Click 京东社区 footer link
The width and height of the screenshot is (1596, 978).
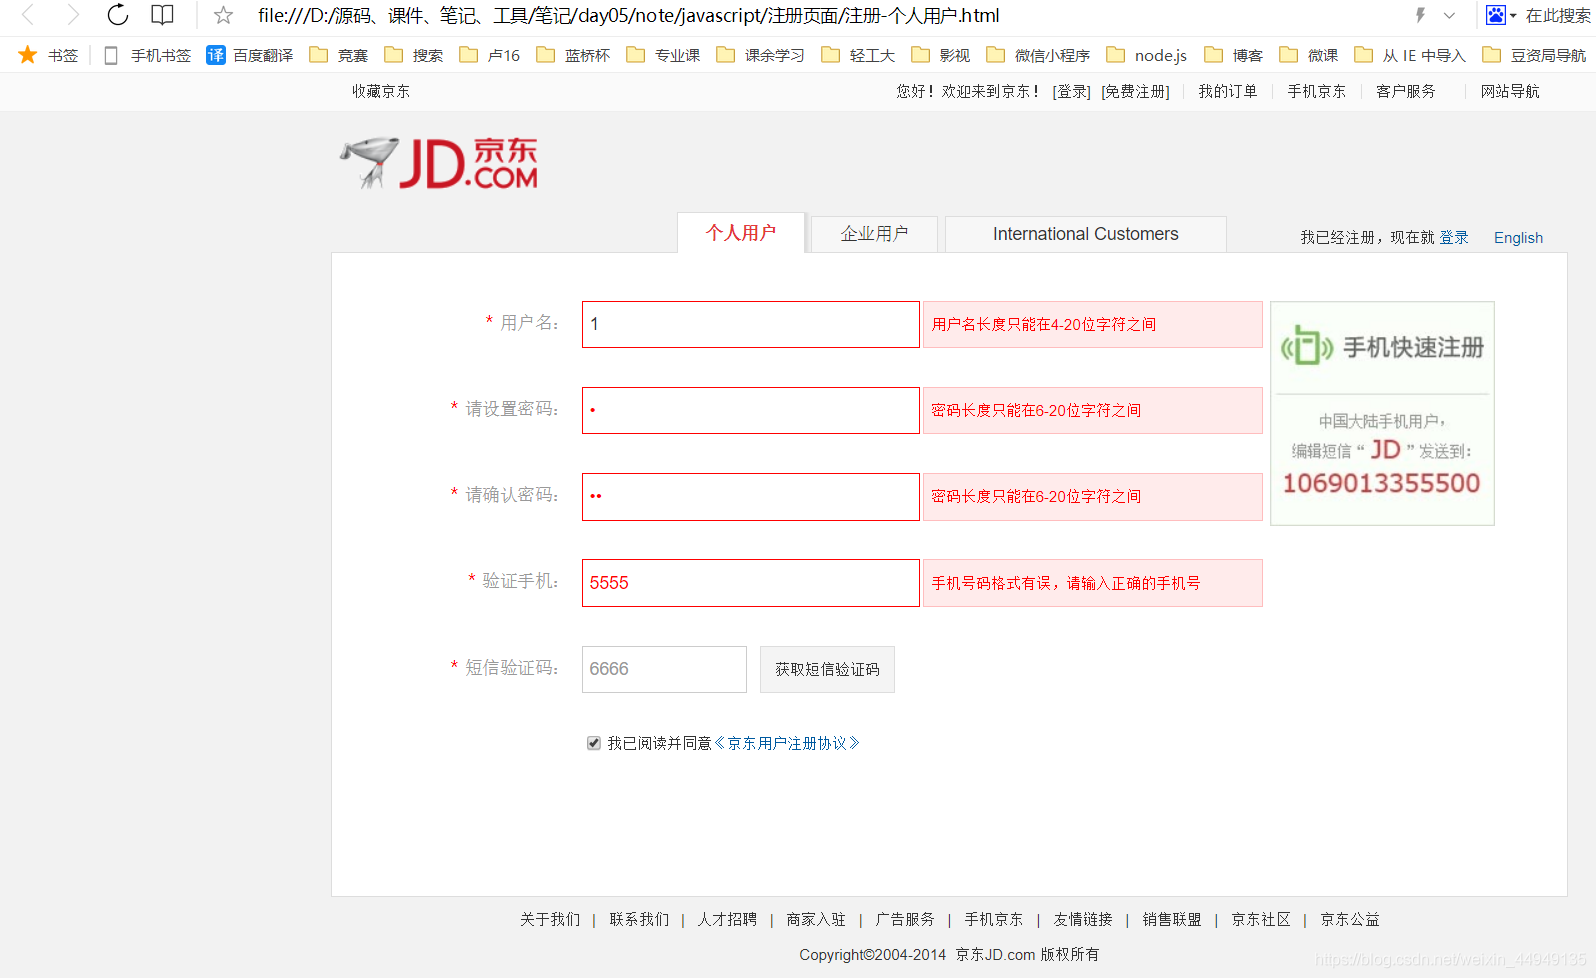pyautogui.click(x=1261, y=919)
